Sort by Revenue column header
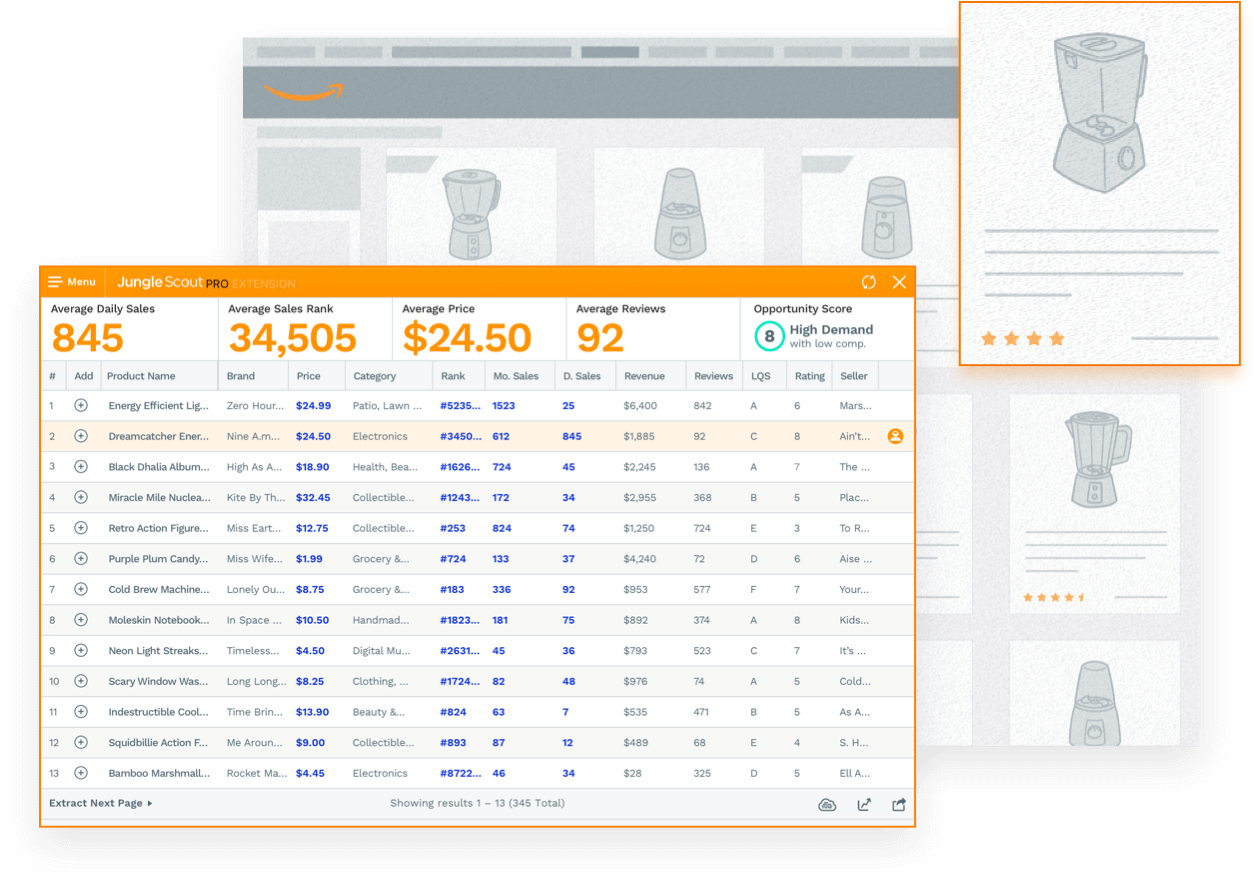 pyautogui.click(x=645, y=376)
